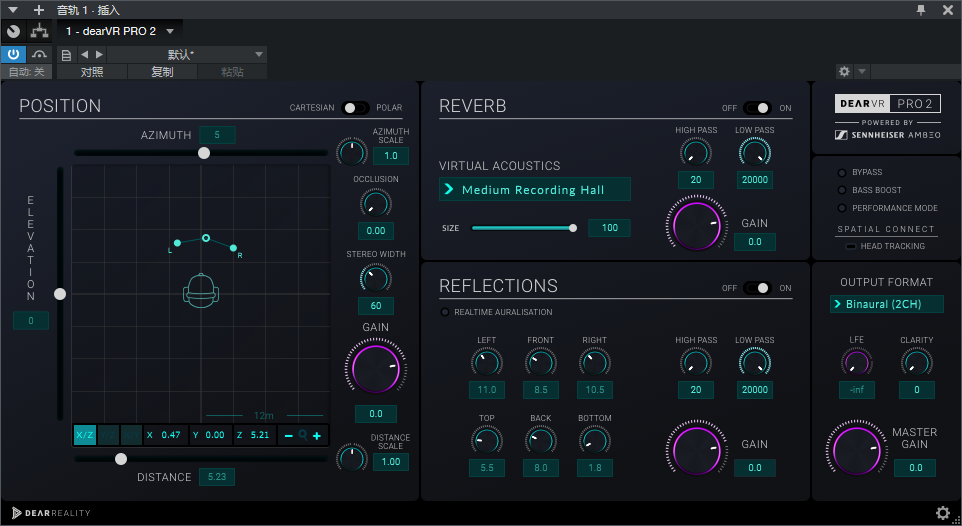Open the Medium Recording Hall acoustics dropdown
The height and width of the screenshot is (526, 962).
534,189
